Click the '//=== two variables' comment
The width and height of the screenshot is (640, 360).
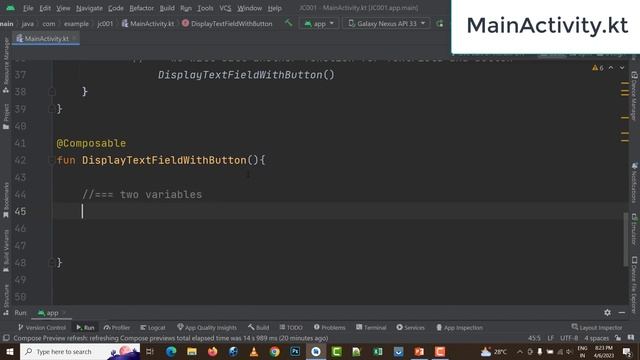pos(142,194)
